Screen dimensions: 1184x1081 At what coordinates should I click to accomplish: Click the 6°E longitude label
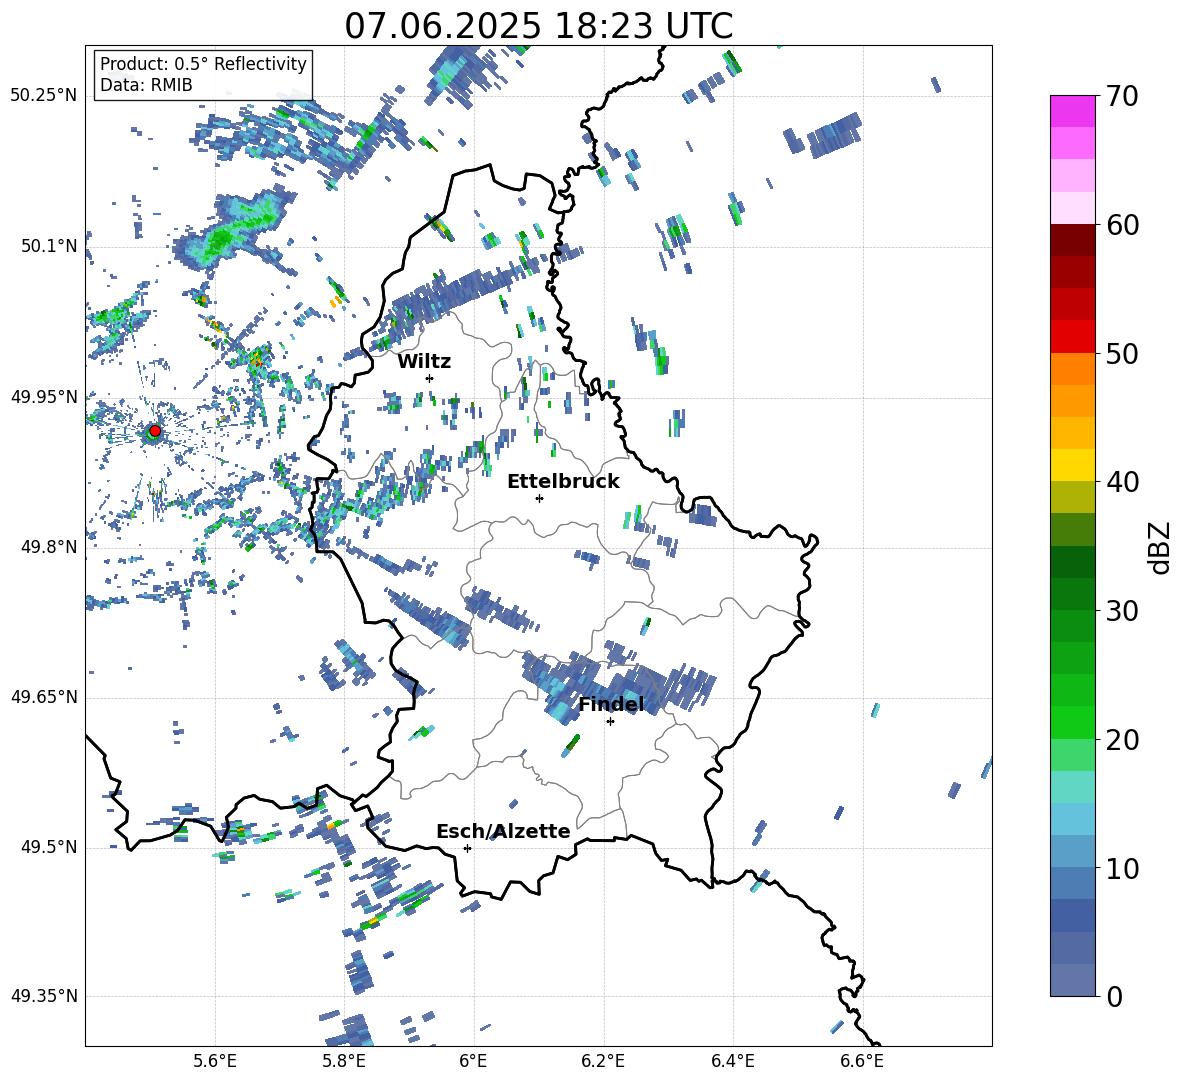click(473, 1062)
